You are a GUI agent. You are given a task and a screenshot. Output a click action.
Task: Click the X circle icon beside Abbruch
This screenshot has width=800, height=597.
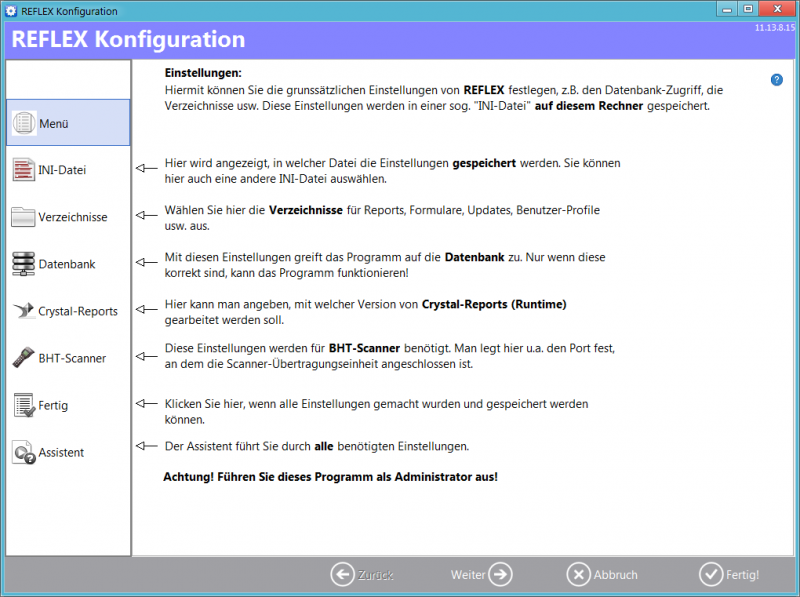[x=579, y=575]
